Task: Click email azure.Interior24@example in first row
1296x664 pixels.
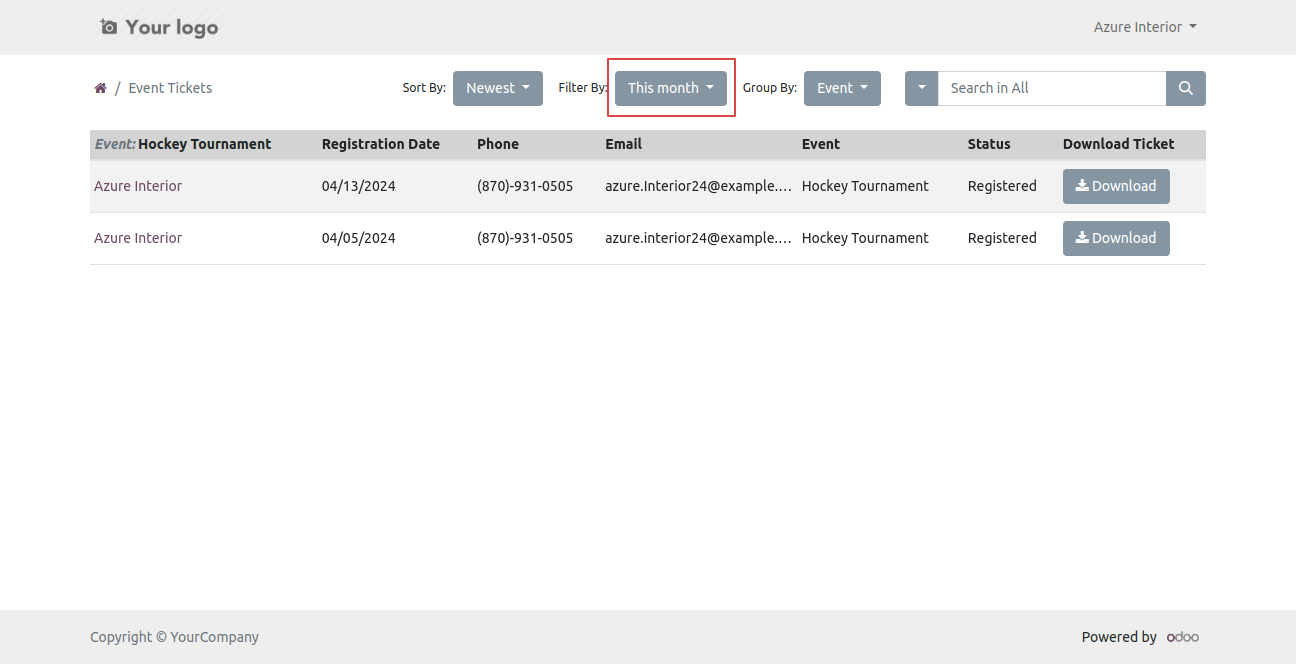Action: pos(698,186)
